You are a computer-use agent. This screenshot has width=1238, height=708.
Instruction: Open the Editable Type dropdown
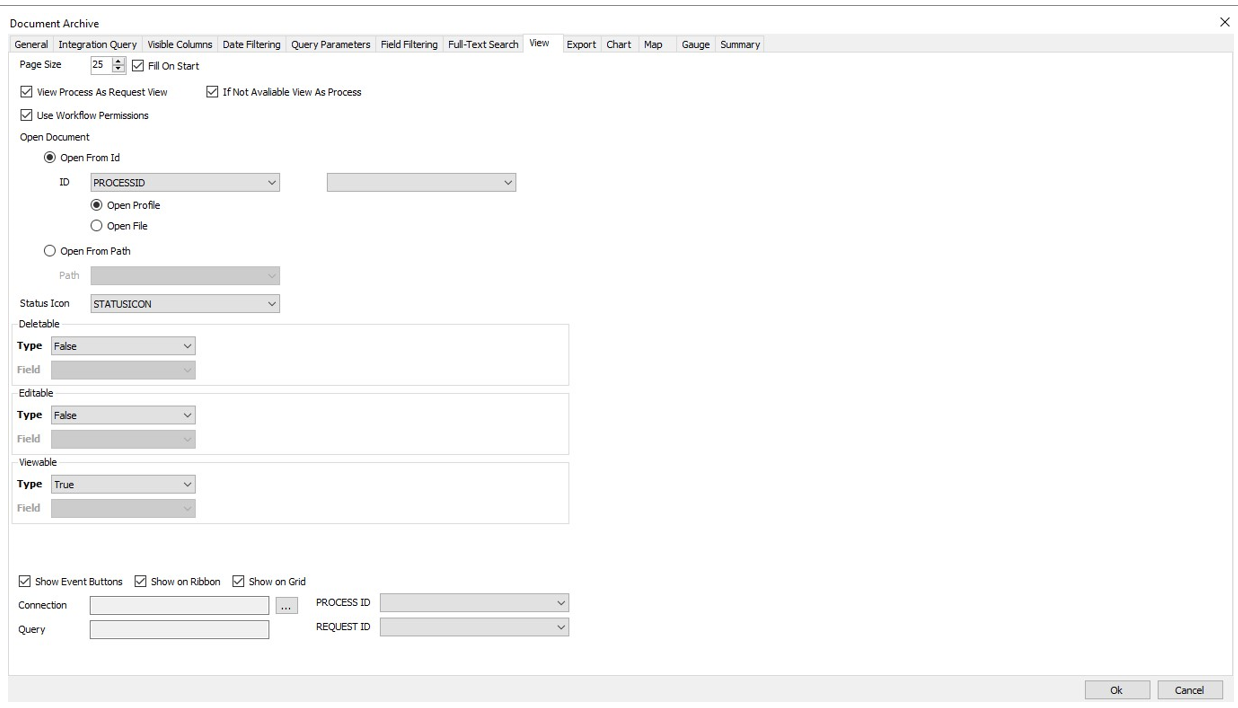[x=123, y=415]
